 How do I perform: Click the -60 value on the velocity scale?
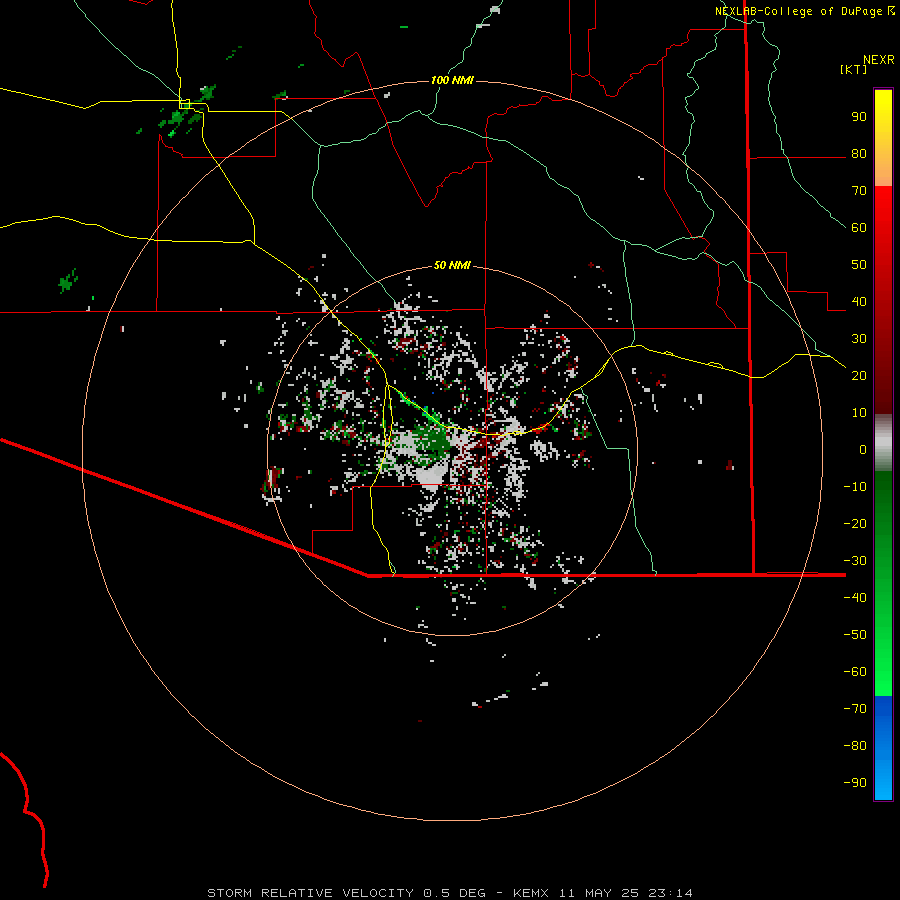[855, 672]
